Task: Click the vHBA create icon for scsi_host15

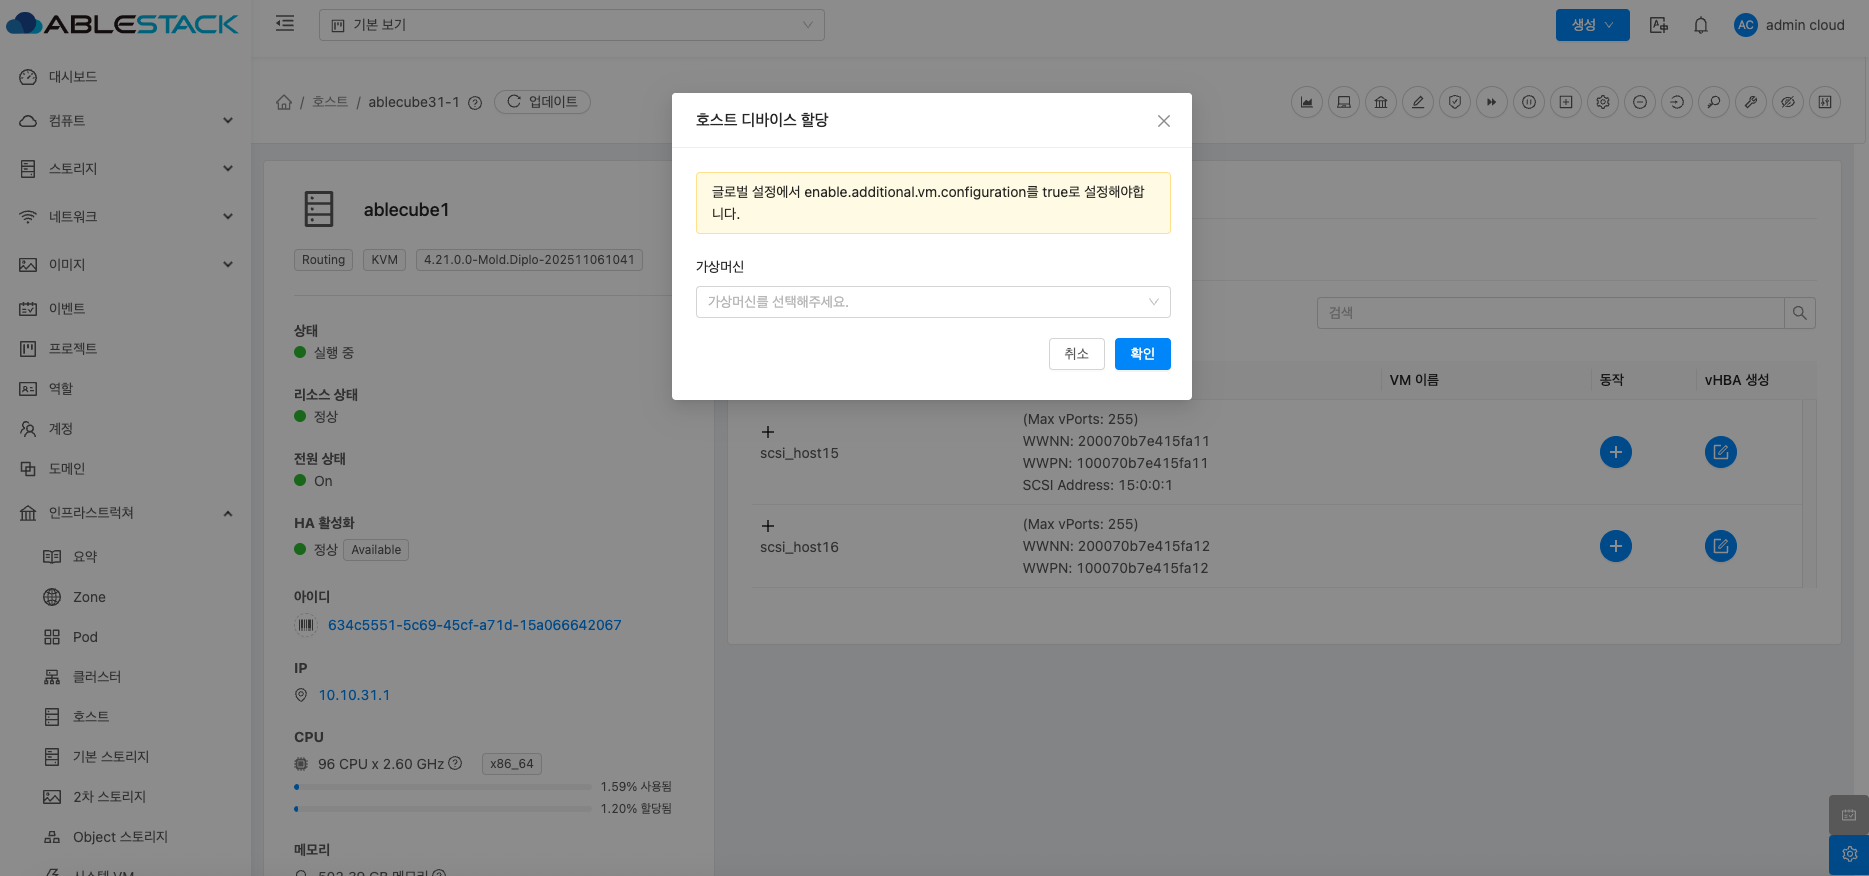Action: tap(1720, 452)
